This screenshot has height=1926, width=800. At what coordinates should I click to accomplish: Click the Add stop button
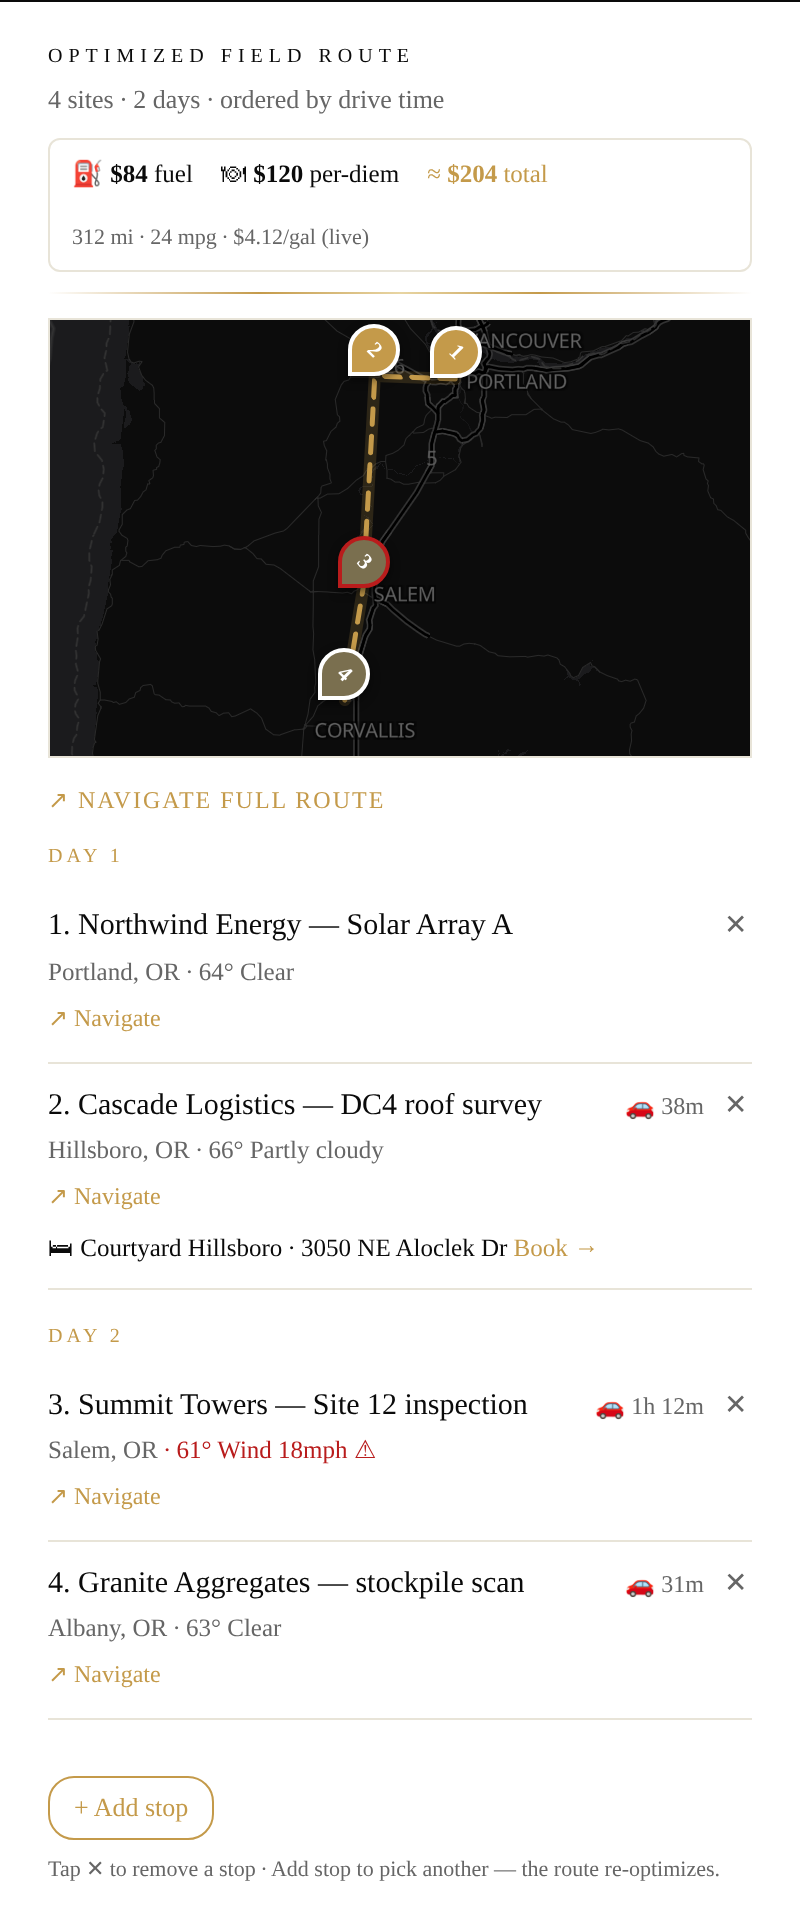131,1808
